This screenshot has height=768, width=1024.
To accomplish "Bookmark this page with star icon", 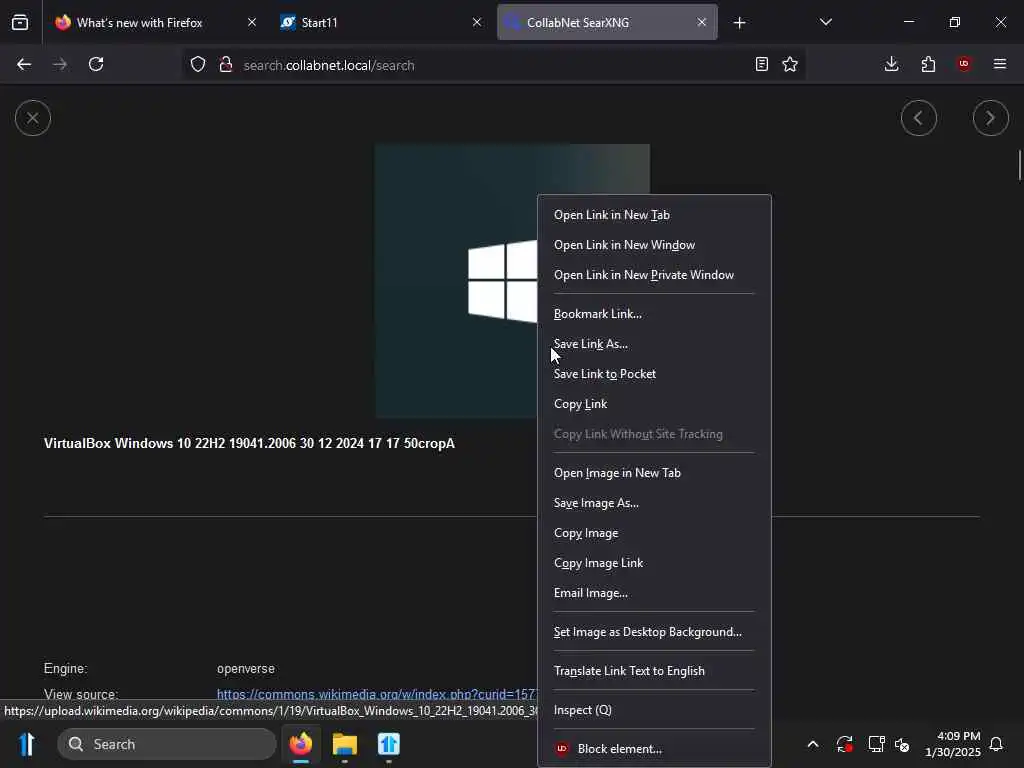I will click(790, 64).
